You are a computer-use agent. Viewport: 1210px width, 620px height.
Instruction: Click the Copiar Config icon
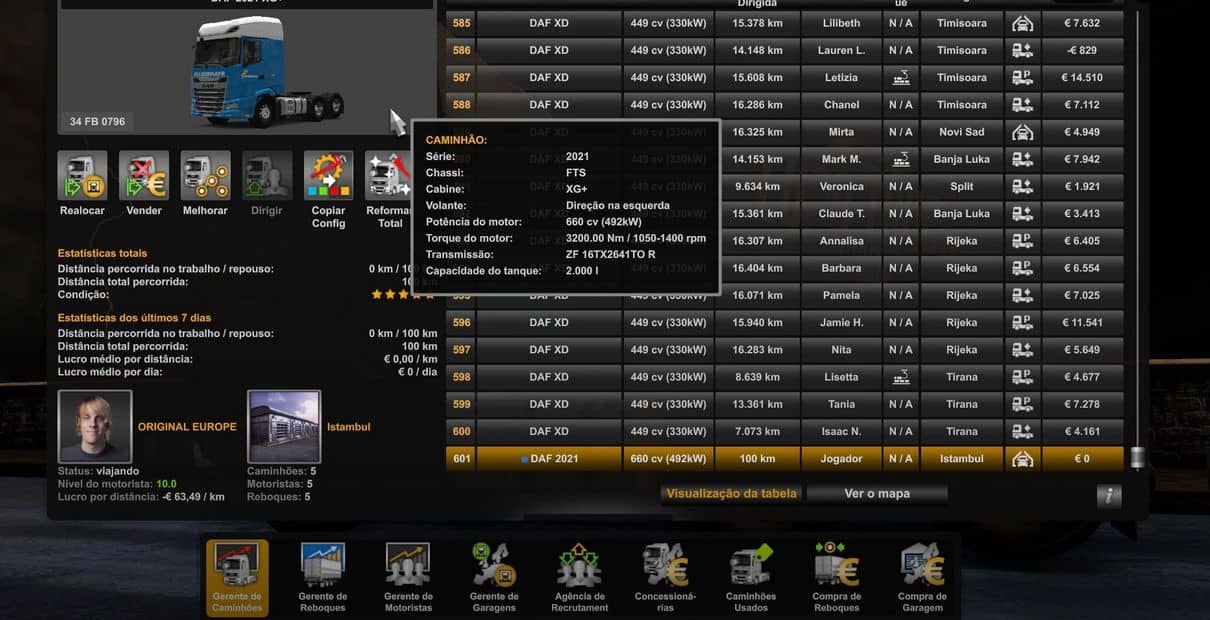[328, 176]
